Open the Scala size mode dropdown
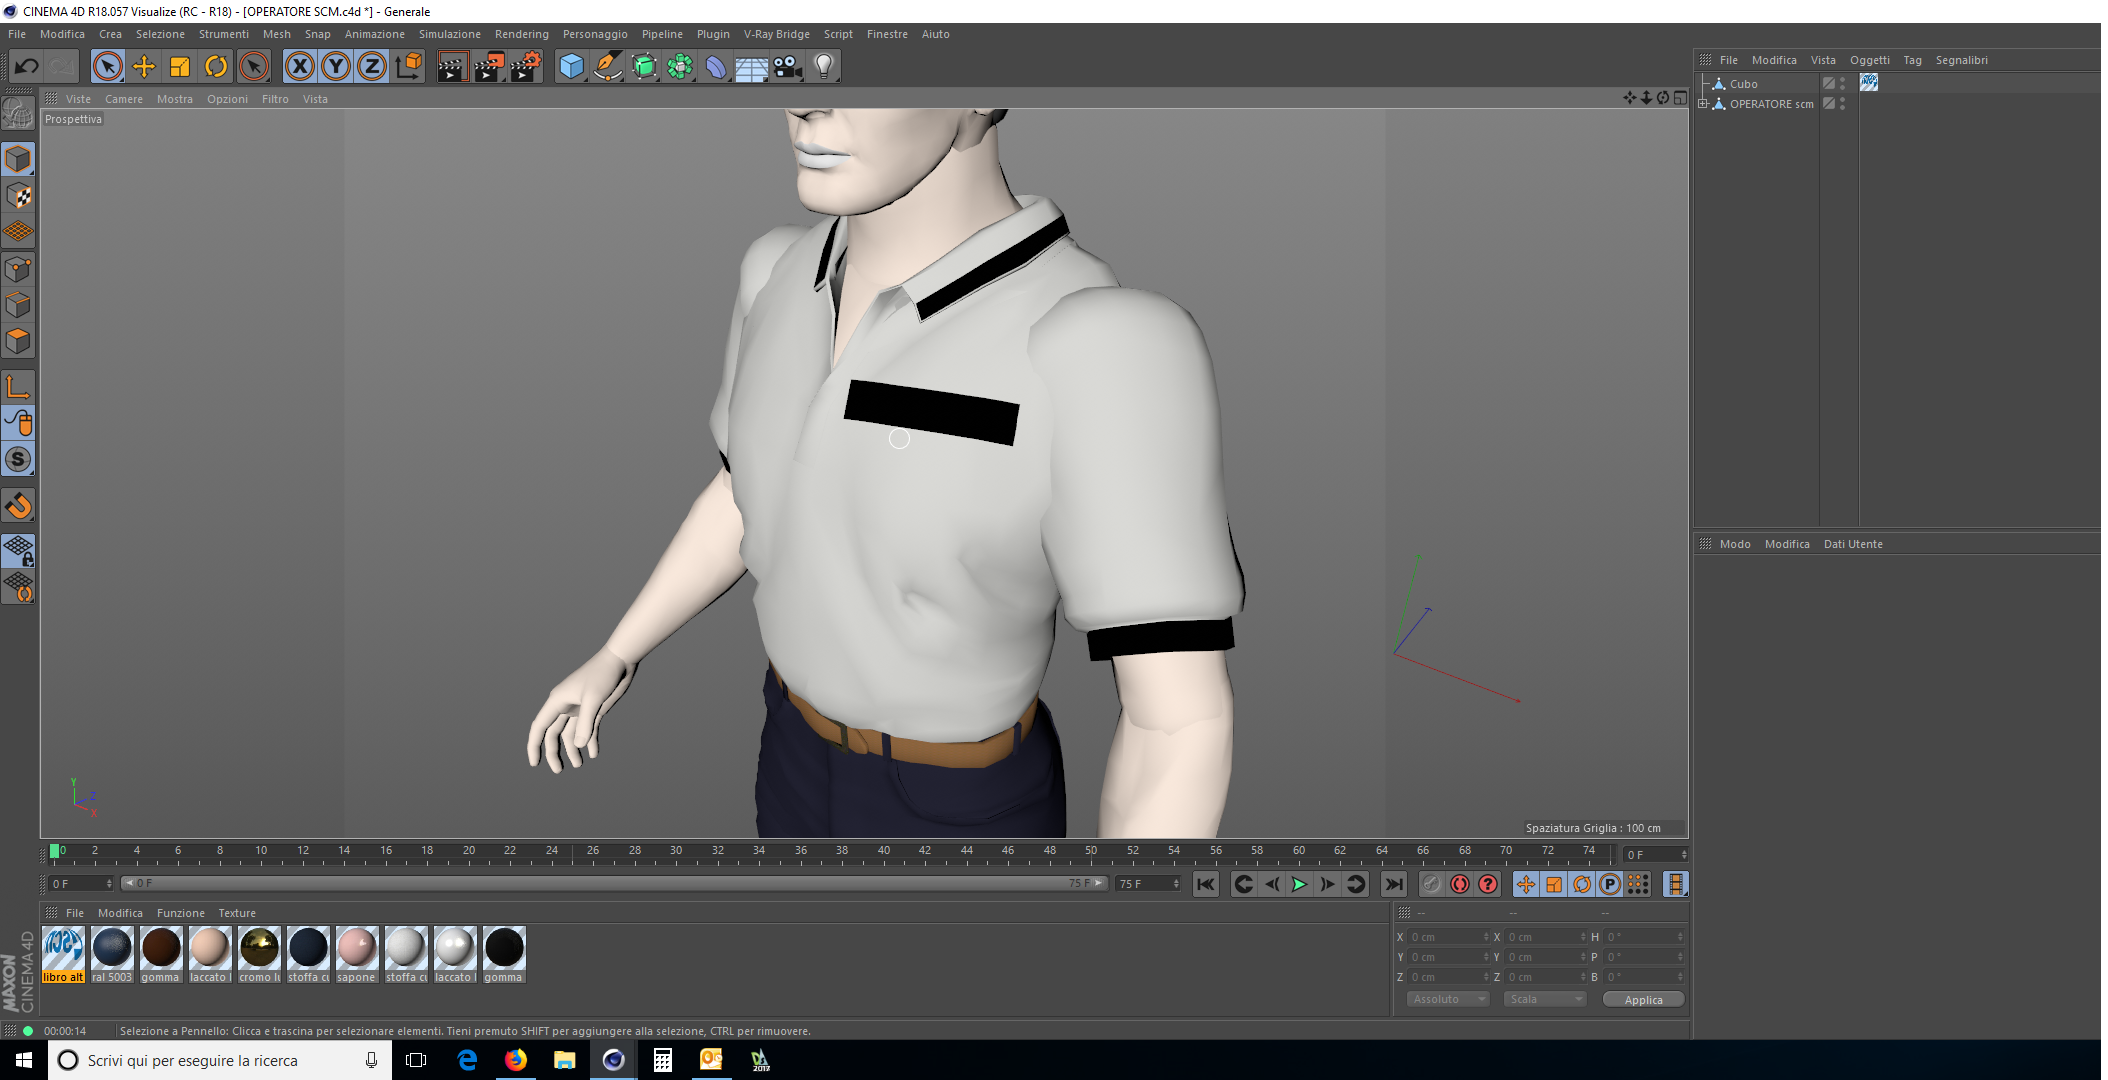Screen dimensions: 2108x1080 [x=1544, y=999]
